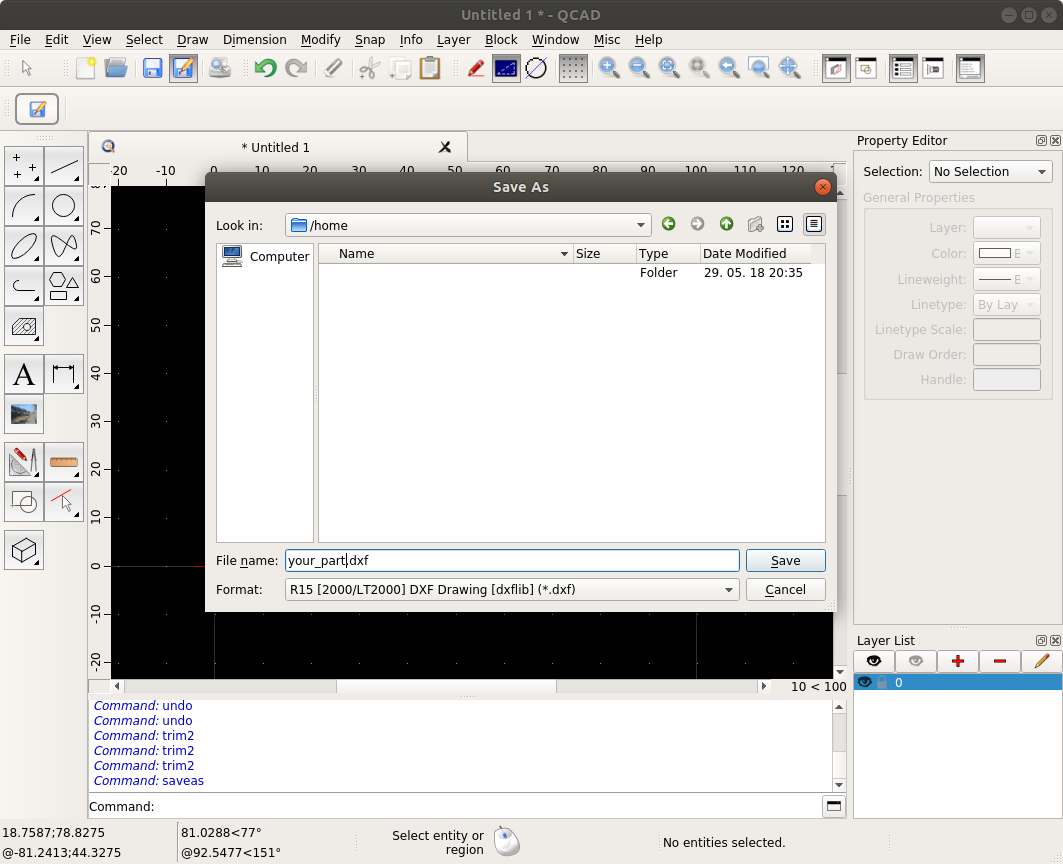Click the File name text field
Viewport: 1063px width, 864px height.
(512, 561)
